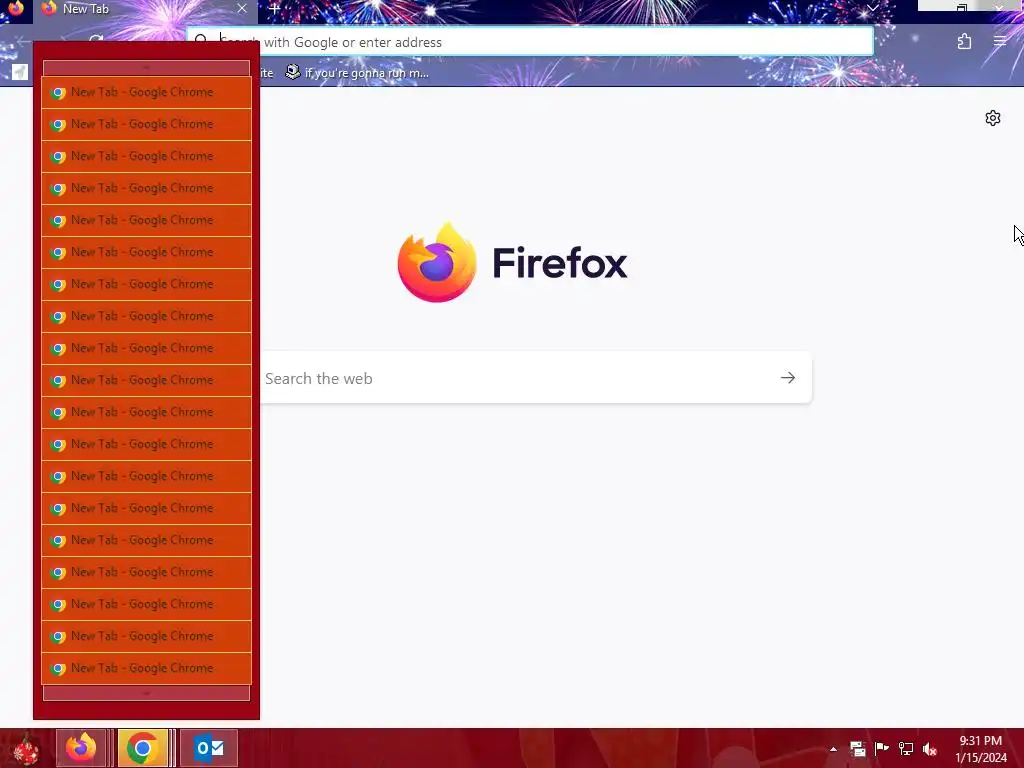Open the network connection tray icon
The image size is (1024, 768).
pos(906,749)
